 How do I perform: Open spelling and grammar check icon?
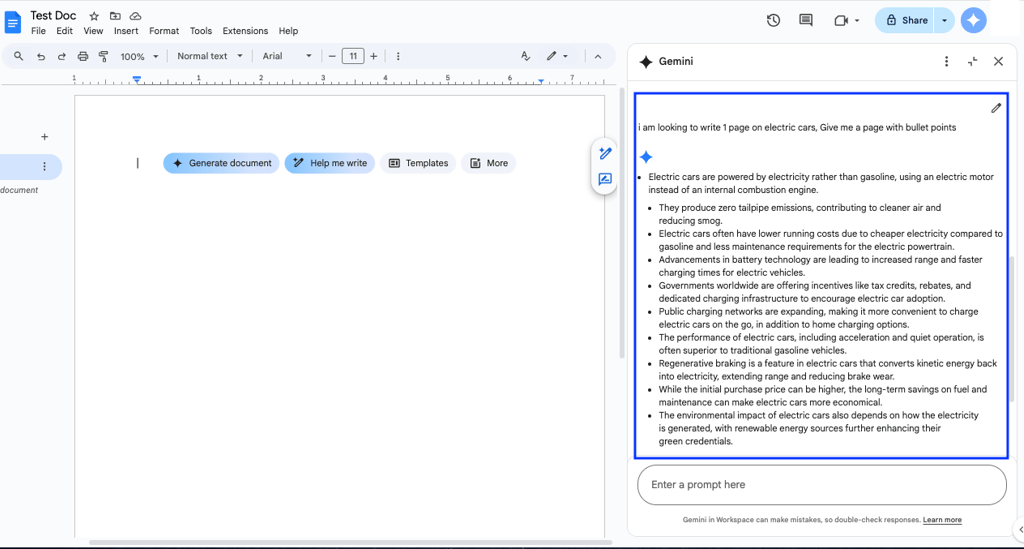coord(525,56)
